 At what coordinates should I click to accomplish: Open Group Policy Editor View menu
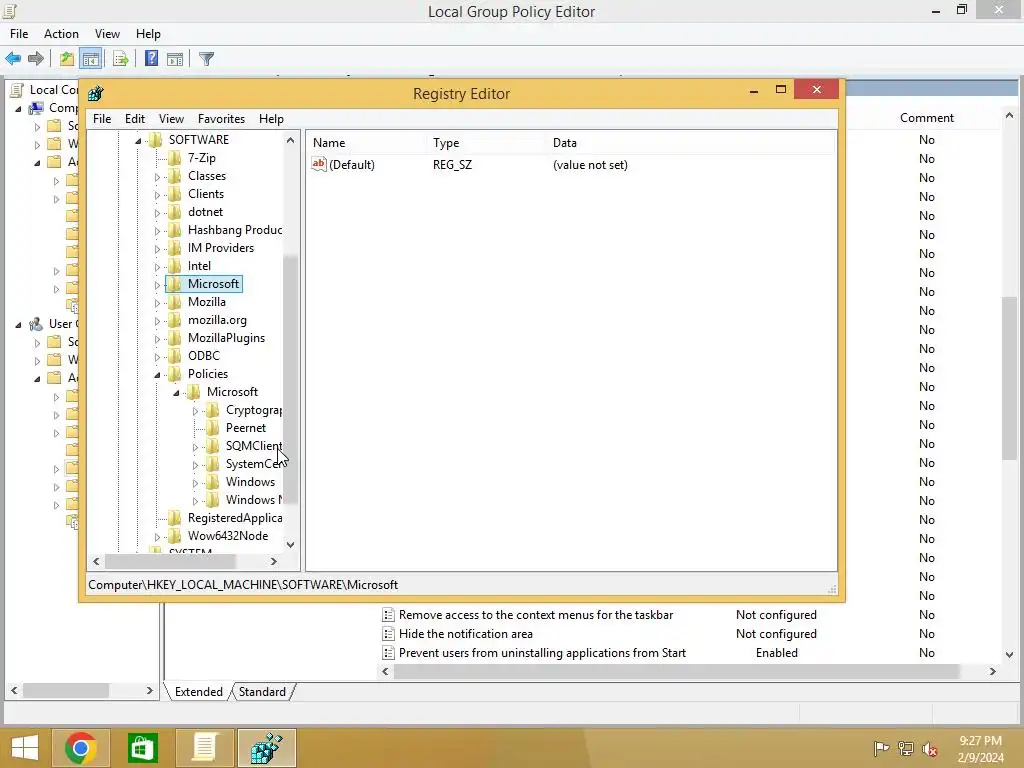coord(107,34)
